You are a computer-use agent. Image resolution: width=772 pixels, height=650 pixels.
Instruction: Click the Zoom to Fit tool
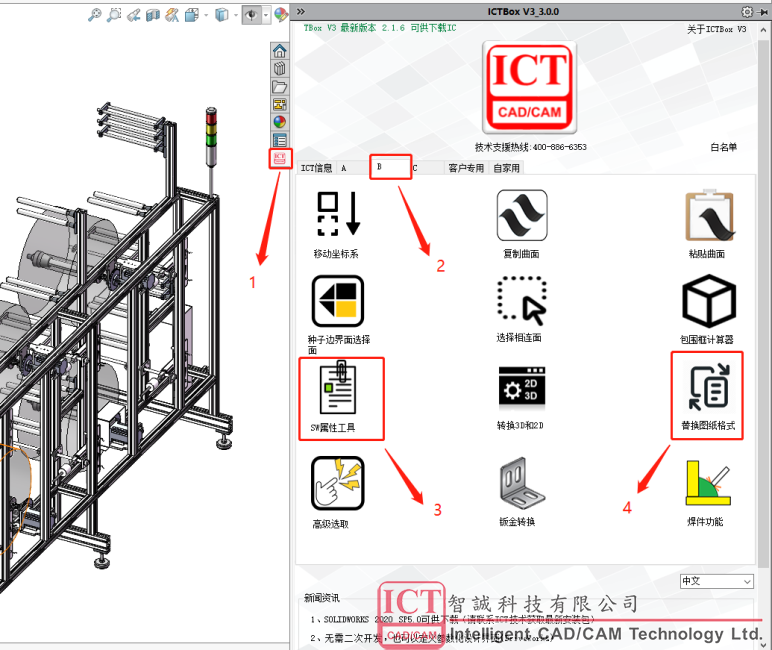tap(95, 15)
